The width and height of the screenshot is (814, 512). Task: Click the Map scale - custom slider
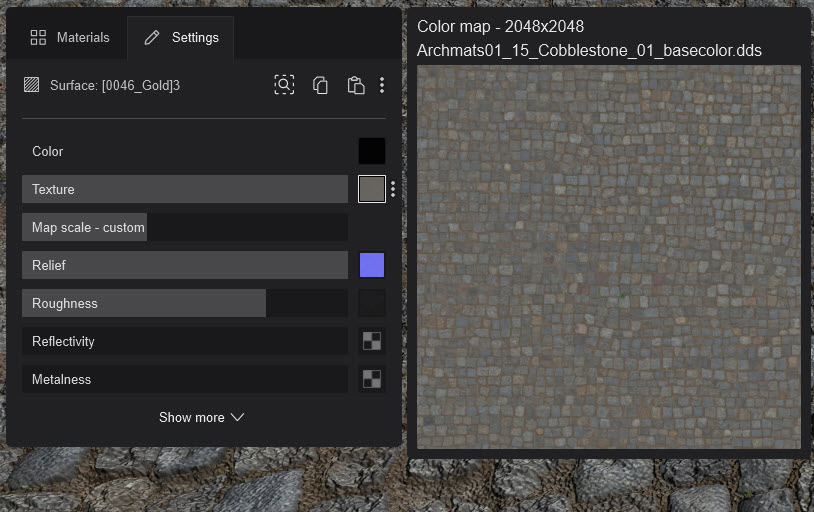click(x=185, y=227)
